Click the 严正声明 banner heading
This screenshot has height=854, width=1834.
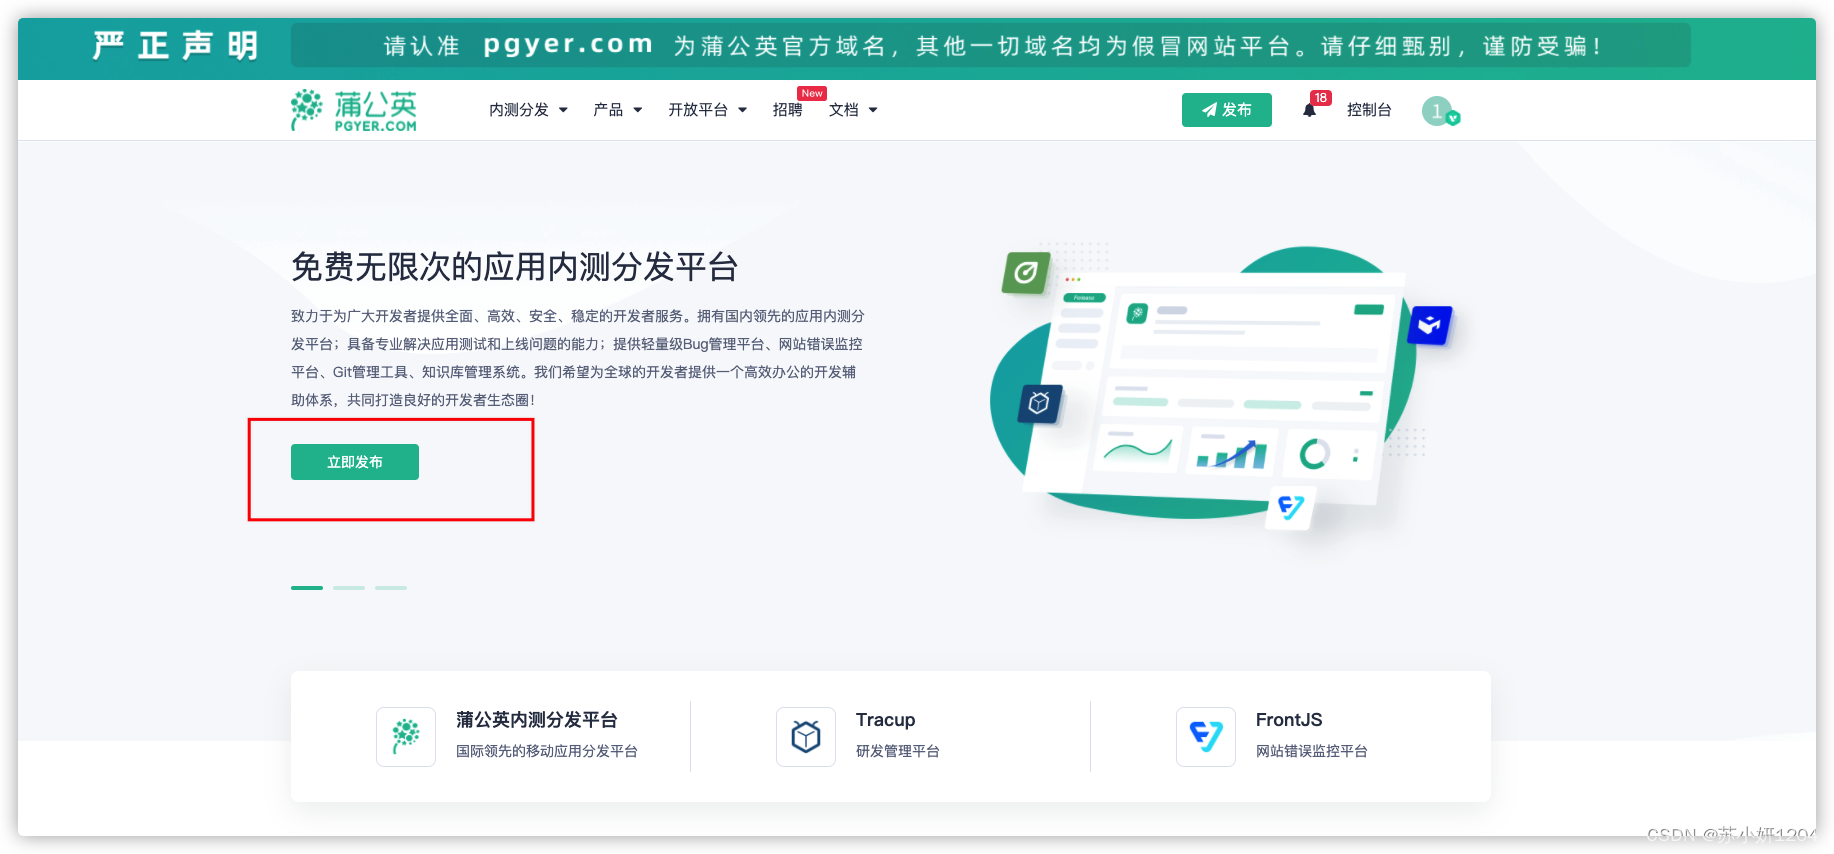(176, 46)
